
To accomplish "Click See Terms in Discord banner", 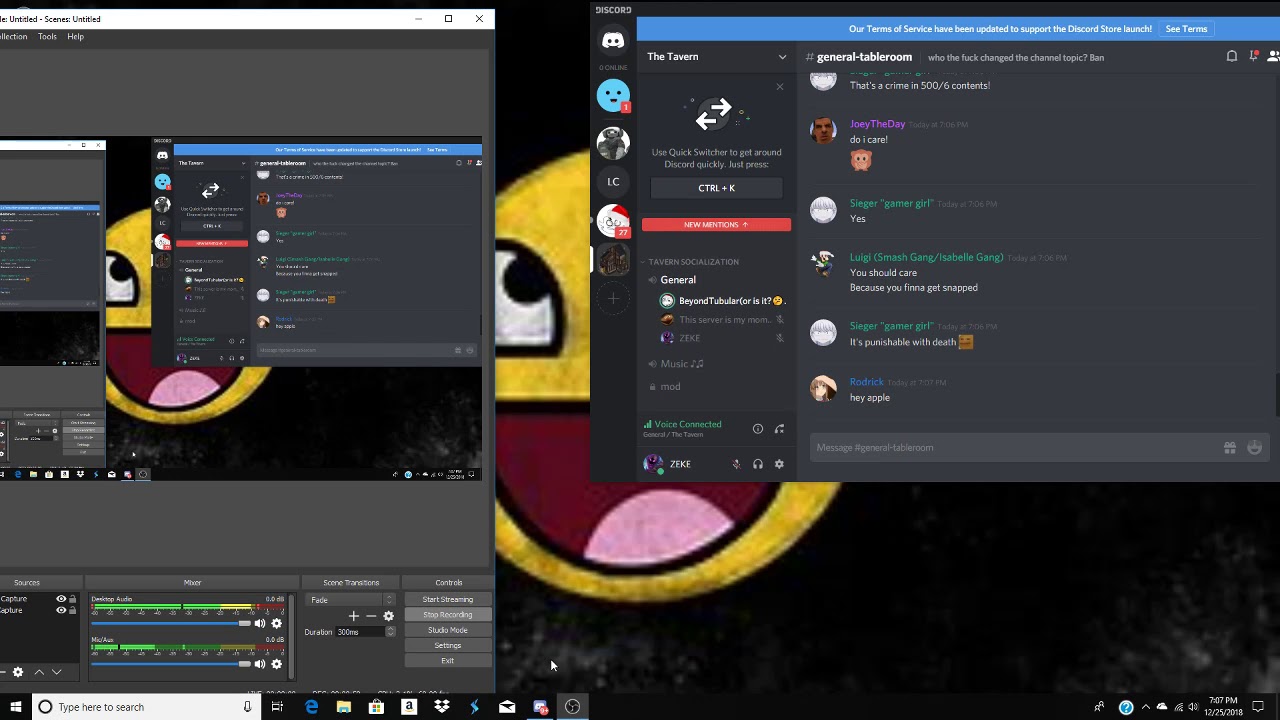I will coord(1186,29).
